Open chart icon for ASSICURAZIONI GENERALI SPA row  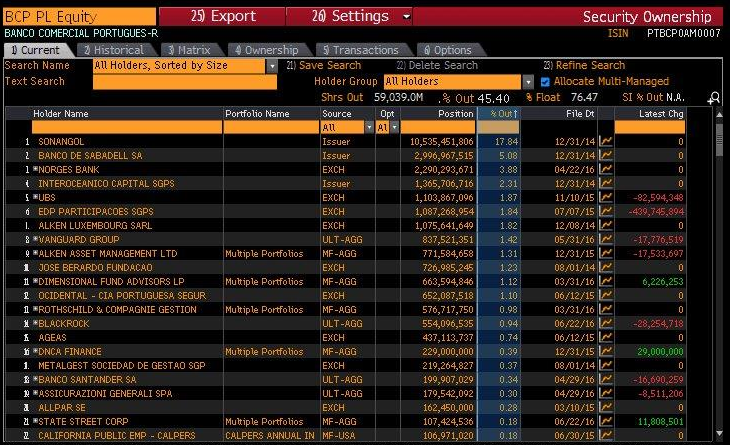pyautogui.click(x=606, y=393)
